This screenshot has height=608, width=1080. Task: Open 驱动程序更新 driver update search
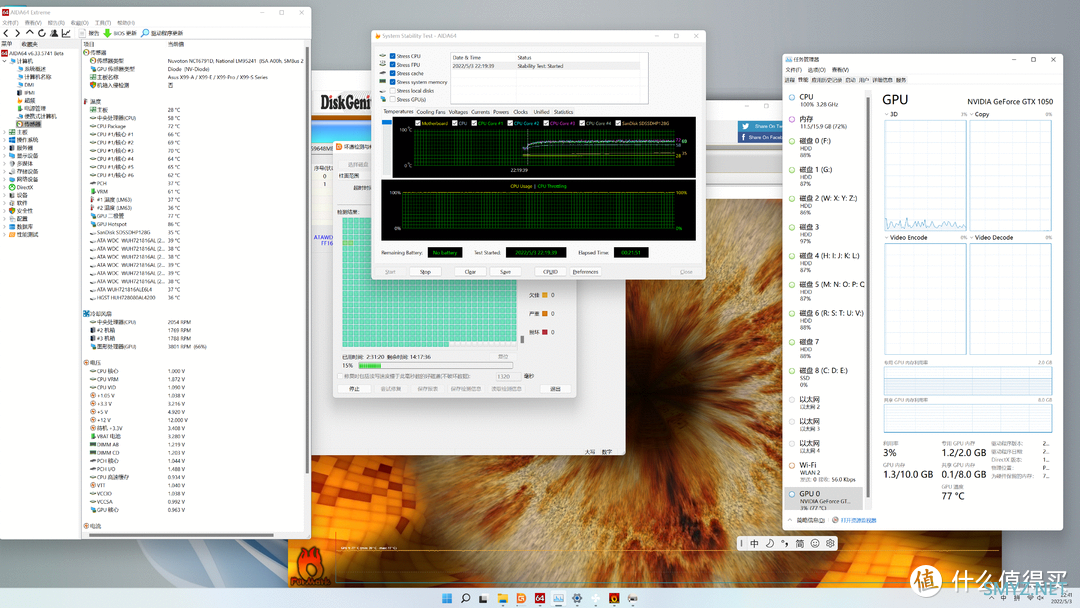pos(162,33)
